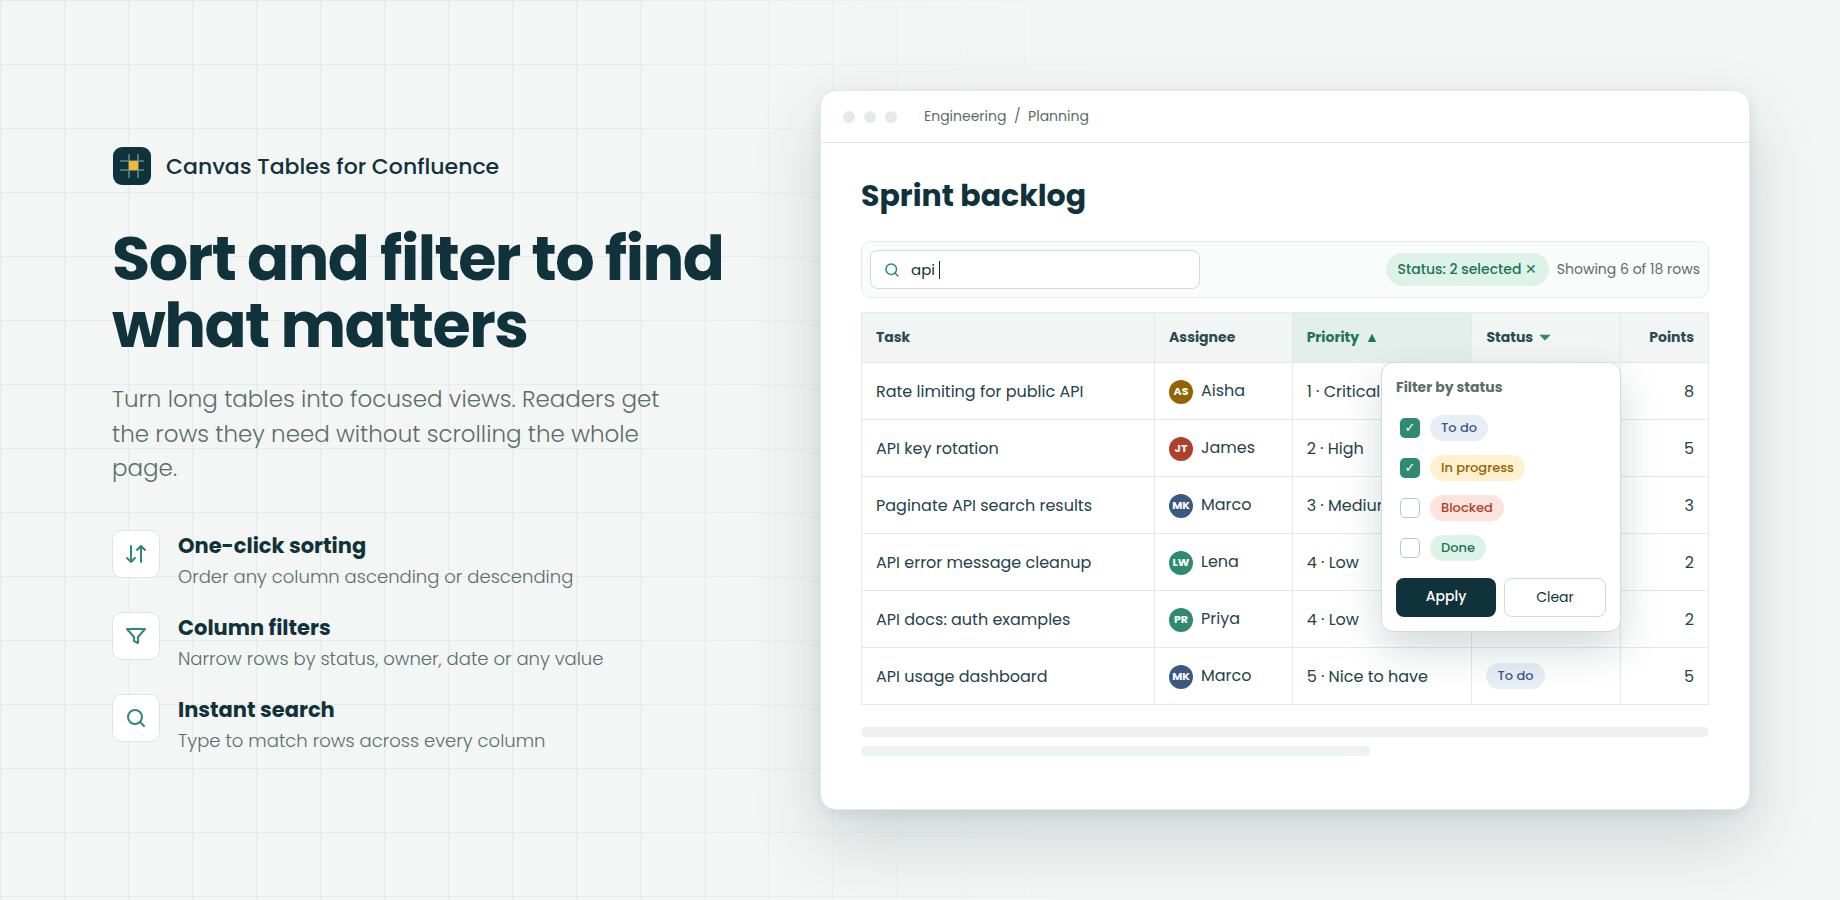The height and width of the screenshot is (900, 1840).
Task: Click James's JT avatar icon
Action: 1181,448
